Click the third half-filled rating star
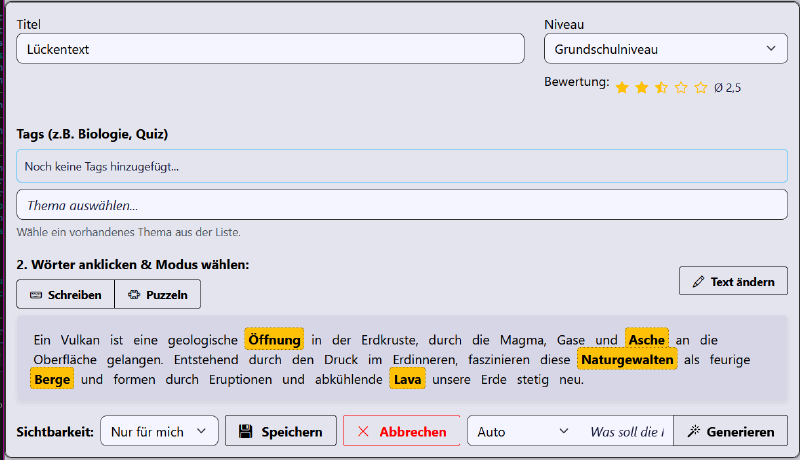800x460 pixels. point(661,88)
